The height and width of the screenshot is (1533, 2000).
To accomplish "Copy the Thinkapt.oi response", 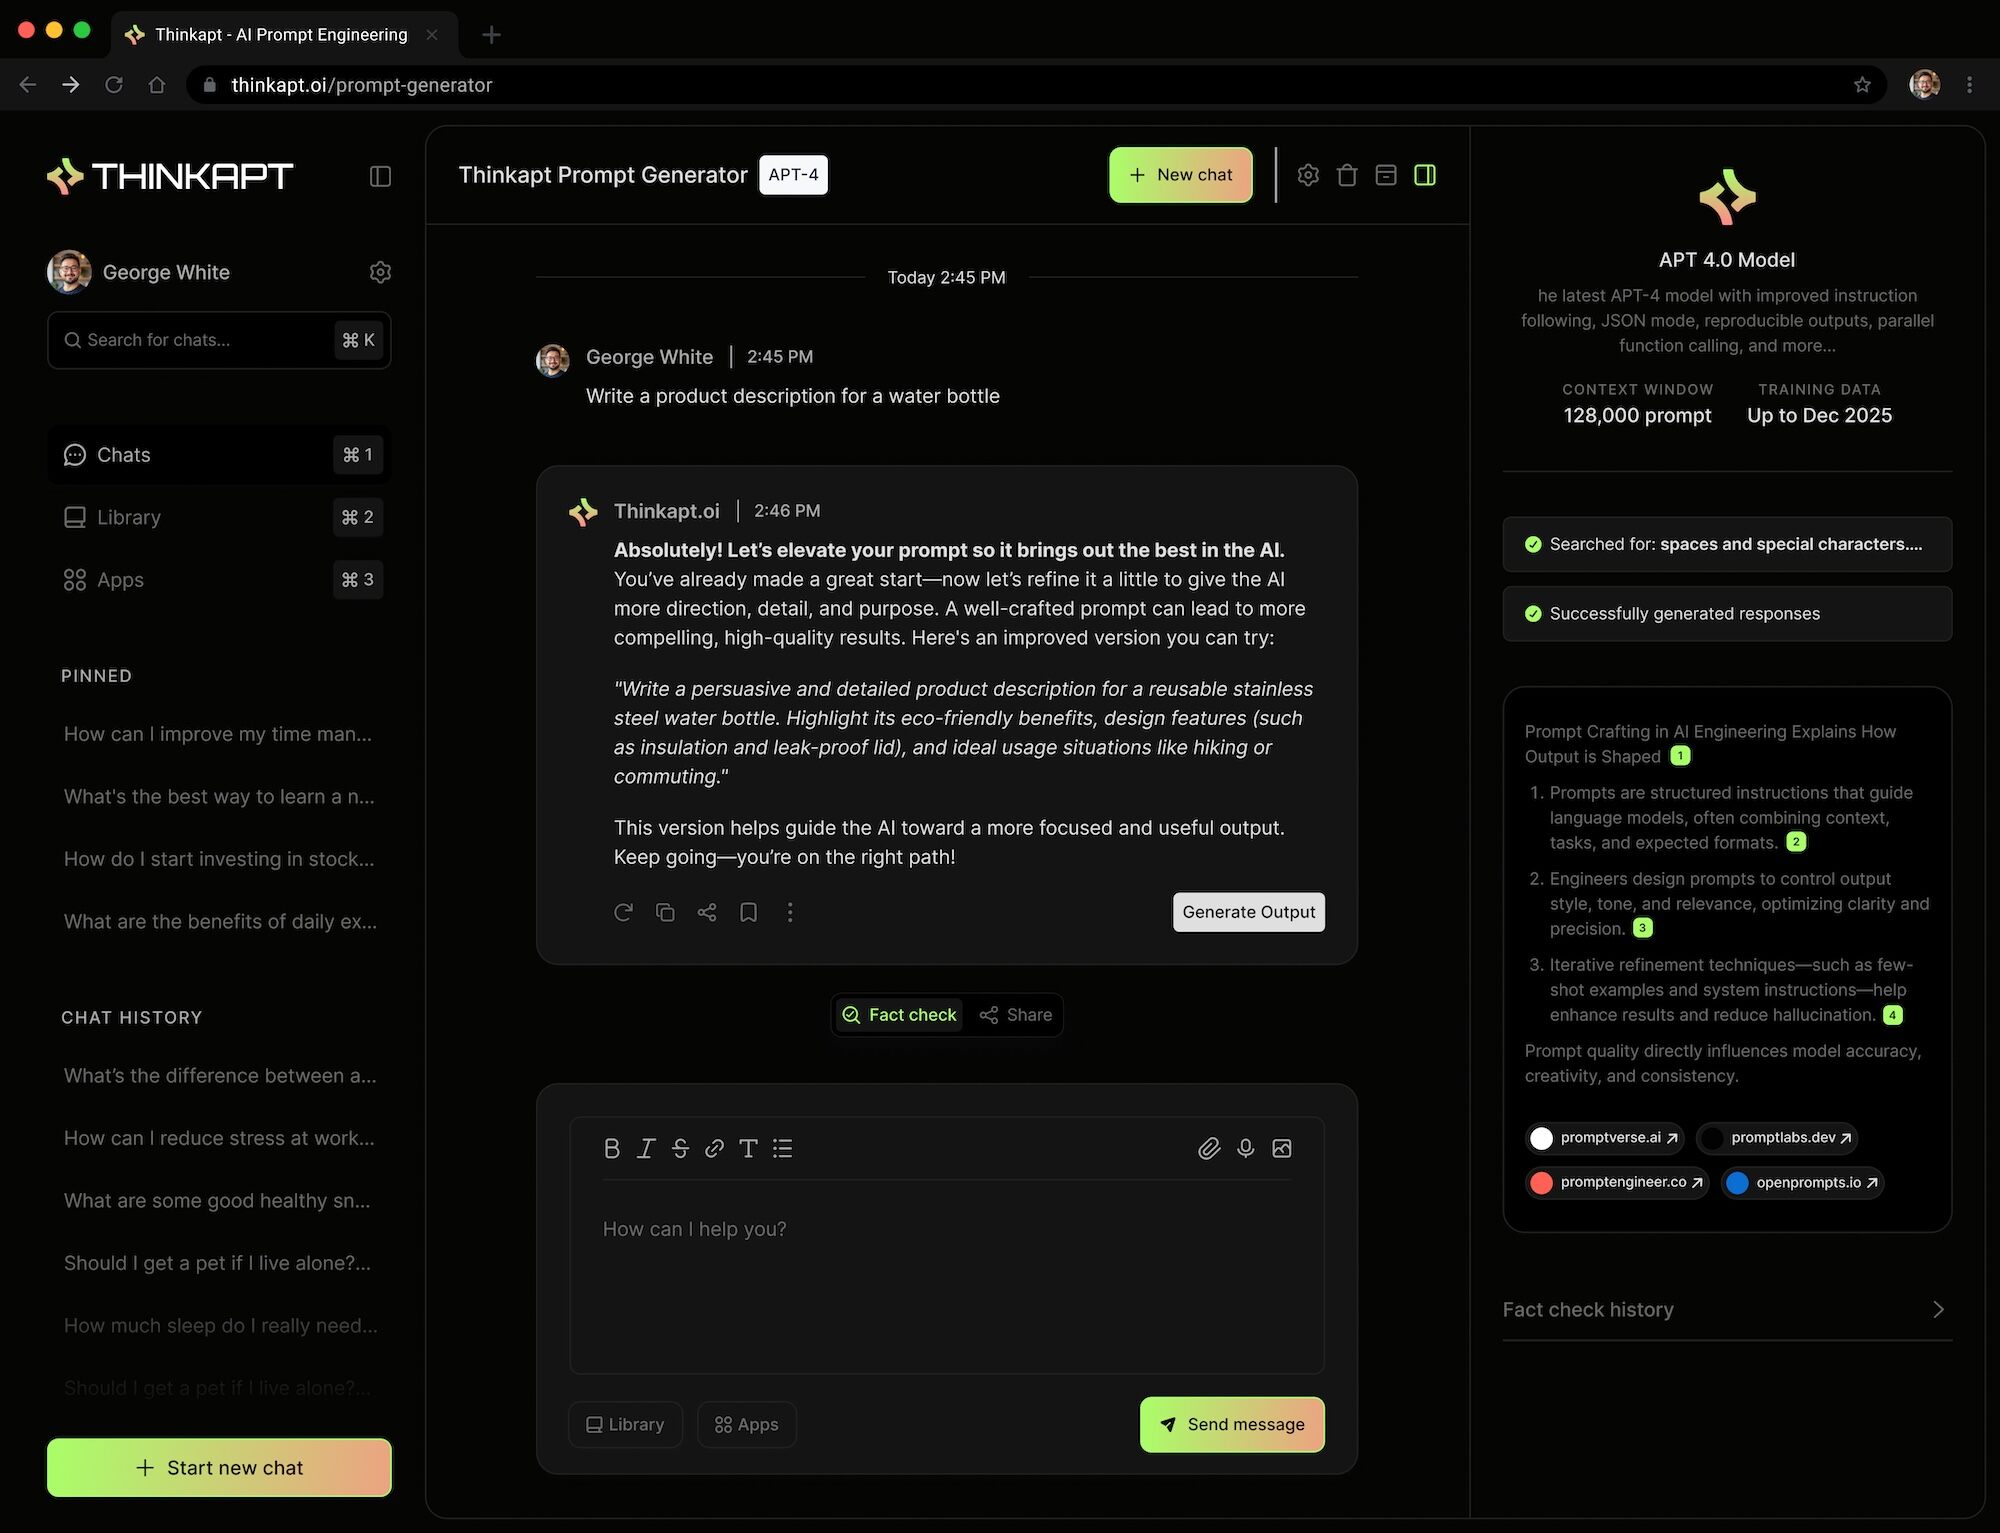I will (x=665, y=912).
